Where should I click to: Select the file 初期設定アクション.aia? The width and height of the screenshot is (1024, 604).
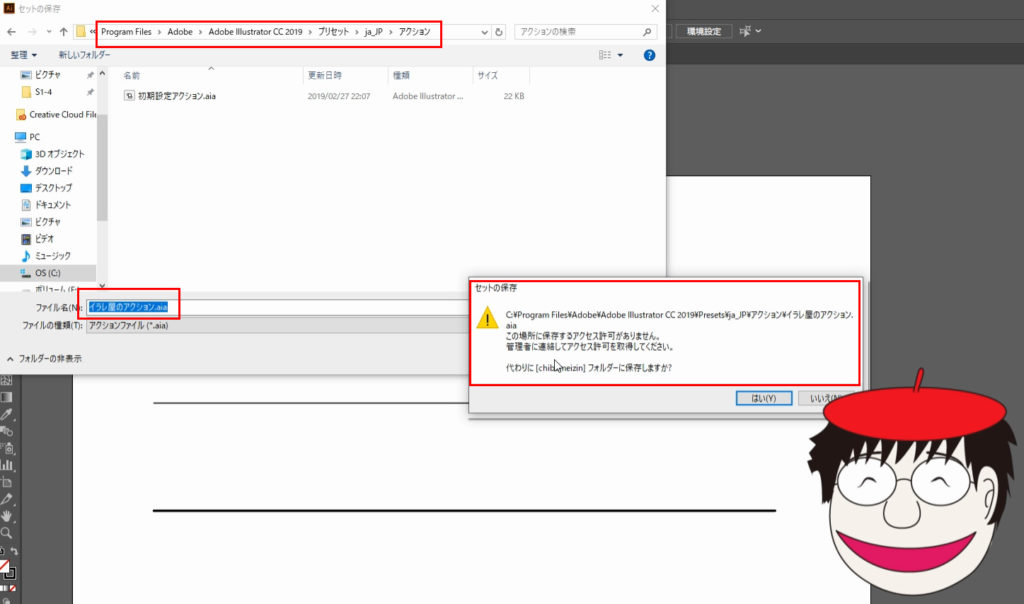pos(177,96)
